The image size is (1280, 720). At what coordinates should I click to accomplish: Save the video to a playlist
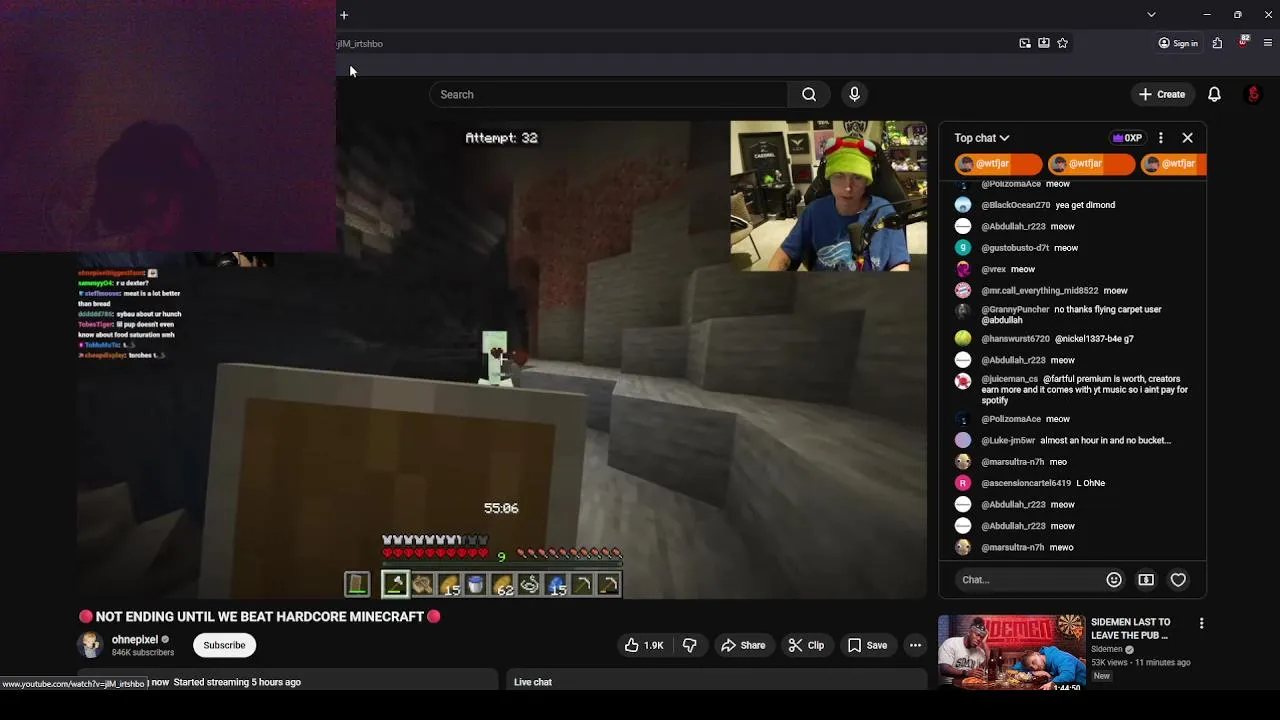(867, 645)
